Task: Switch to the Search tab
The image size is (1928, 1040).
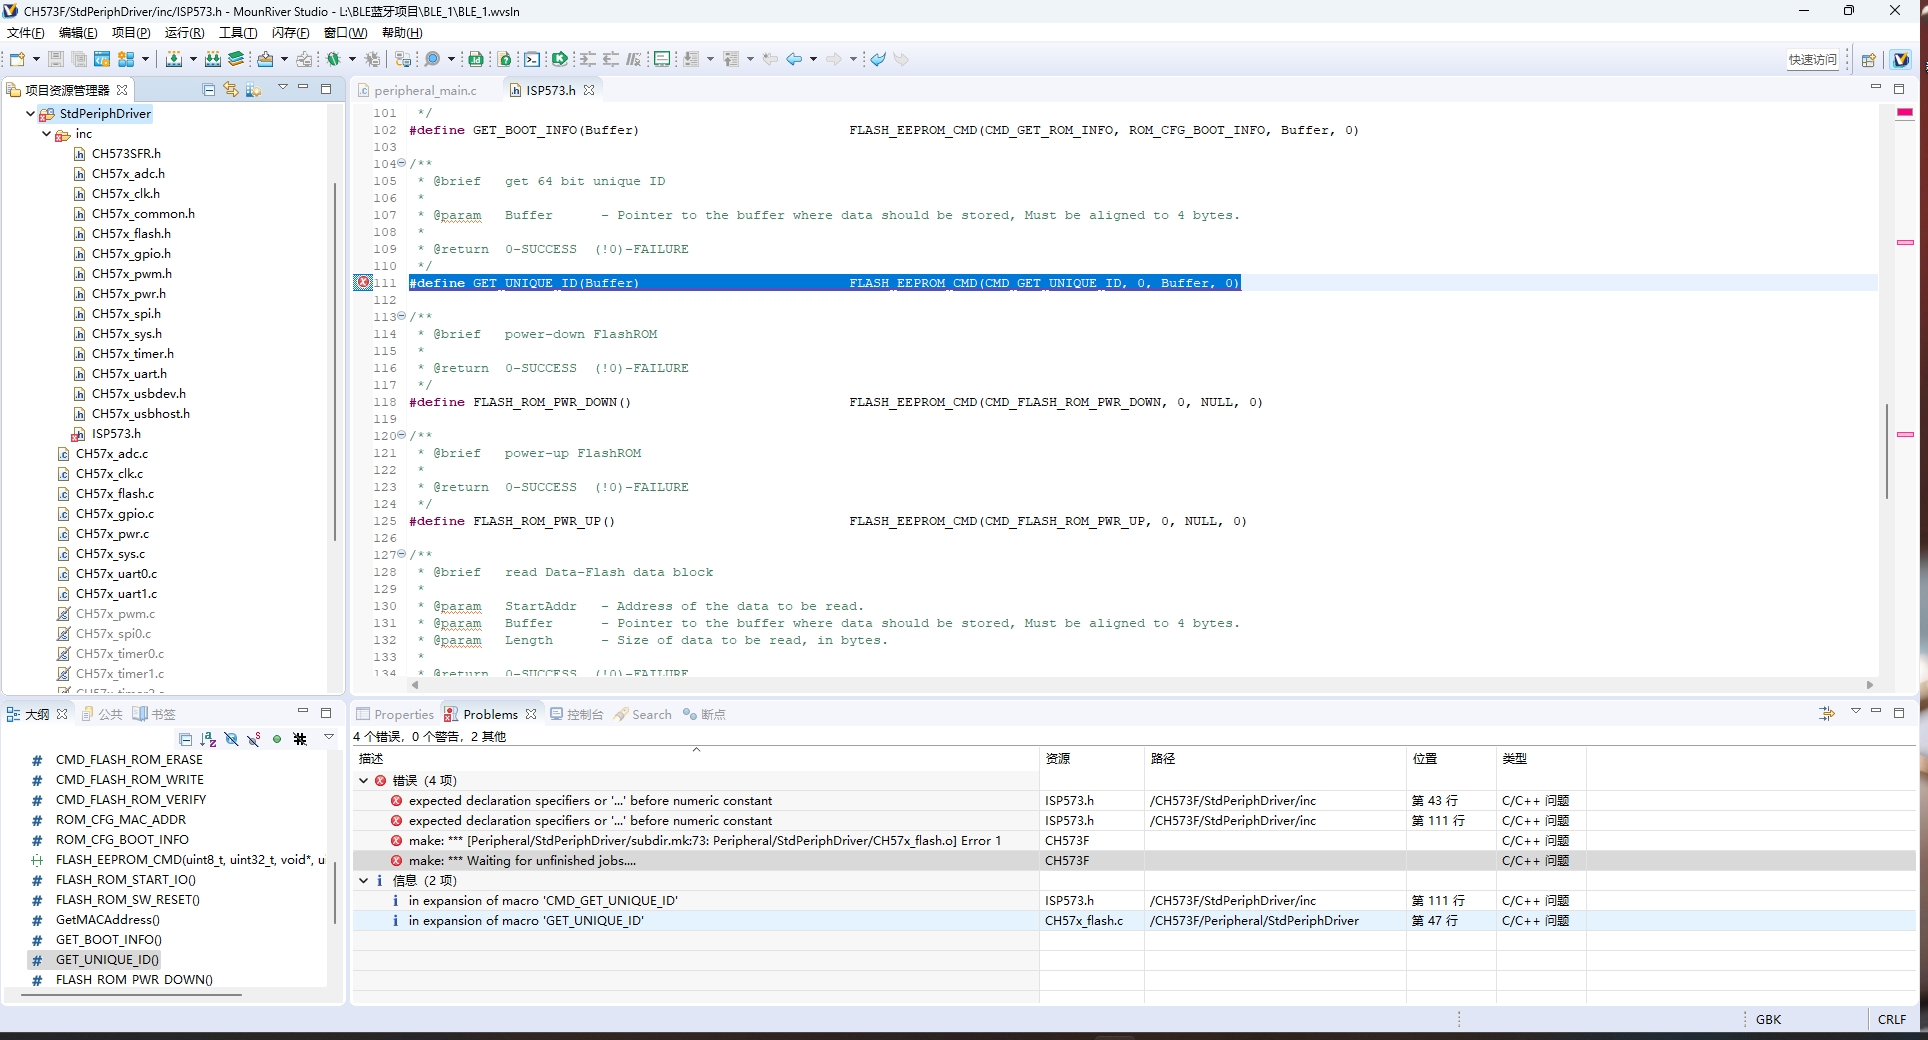Action: 643,714
